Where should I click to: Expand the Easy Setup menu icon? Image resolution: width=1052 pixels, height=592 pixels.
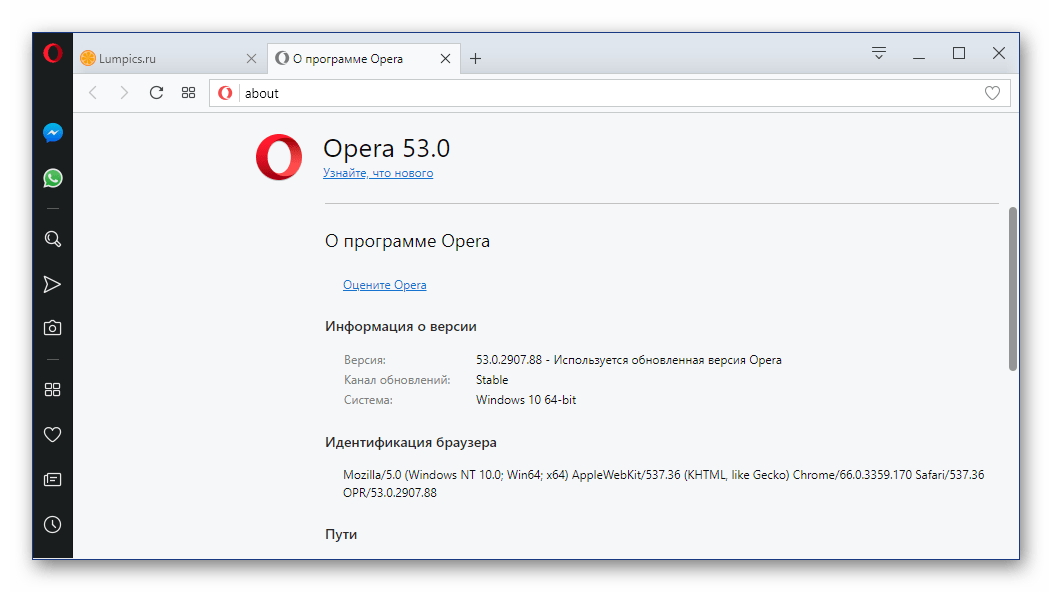pyautogui.click(x=879, y=54)
